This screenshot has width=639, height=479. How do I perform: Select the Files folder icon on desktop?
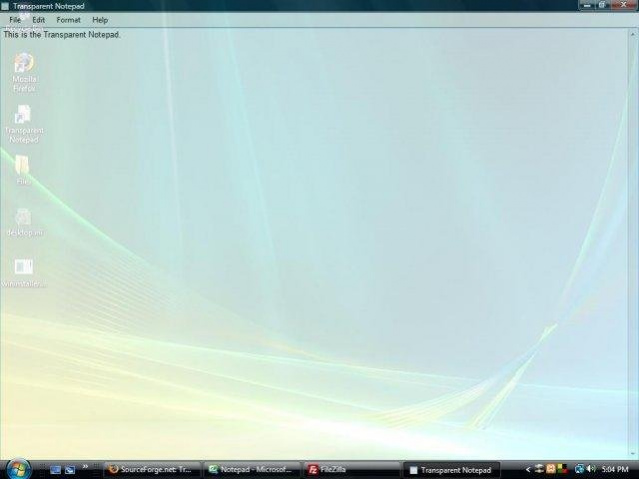[x=23, y=166]
